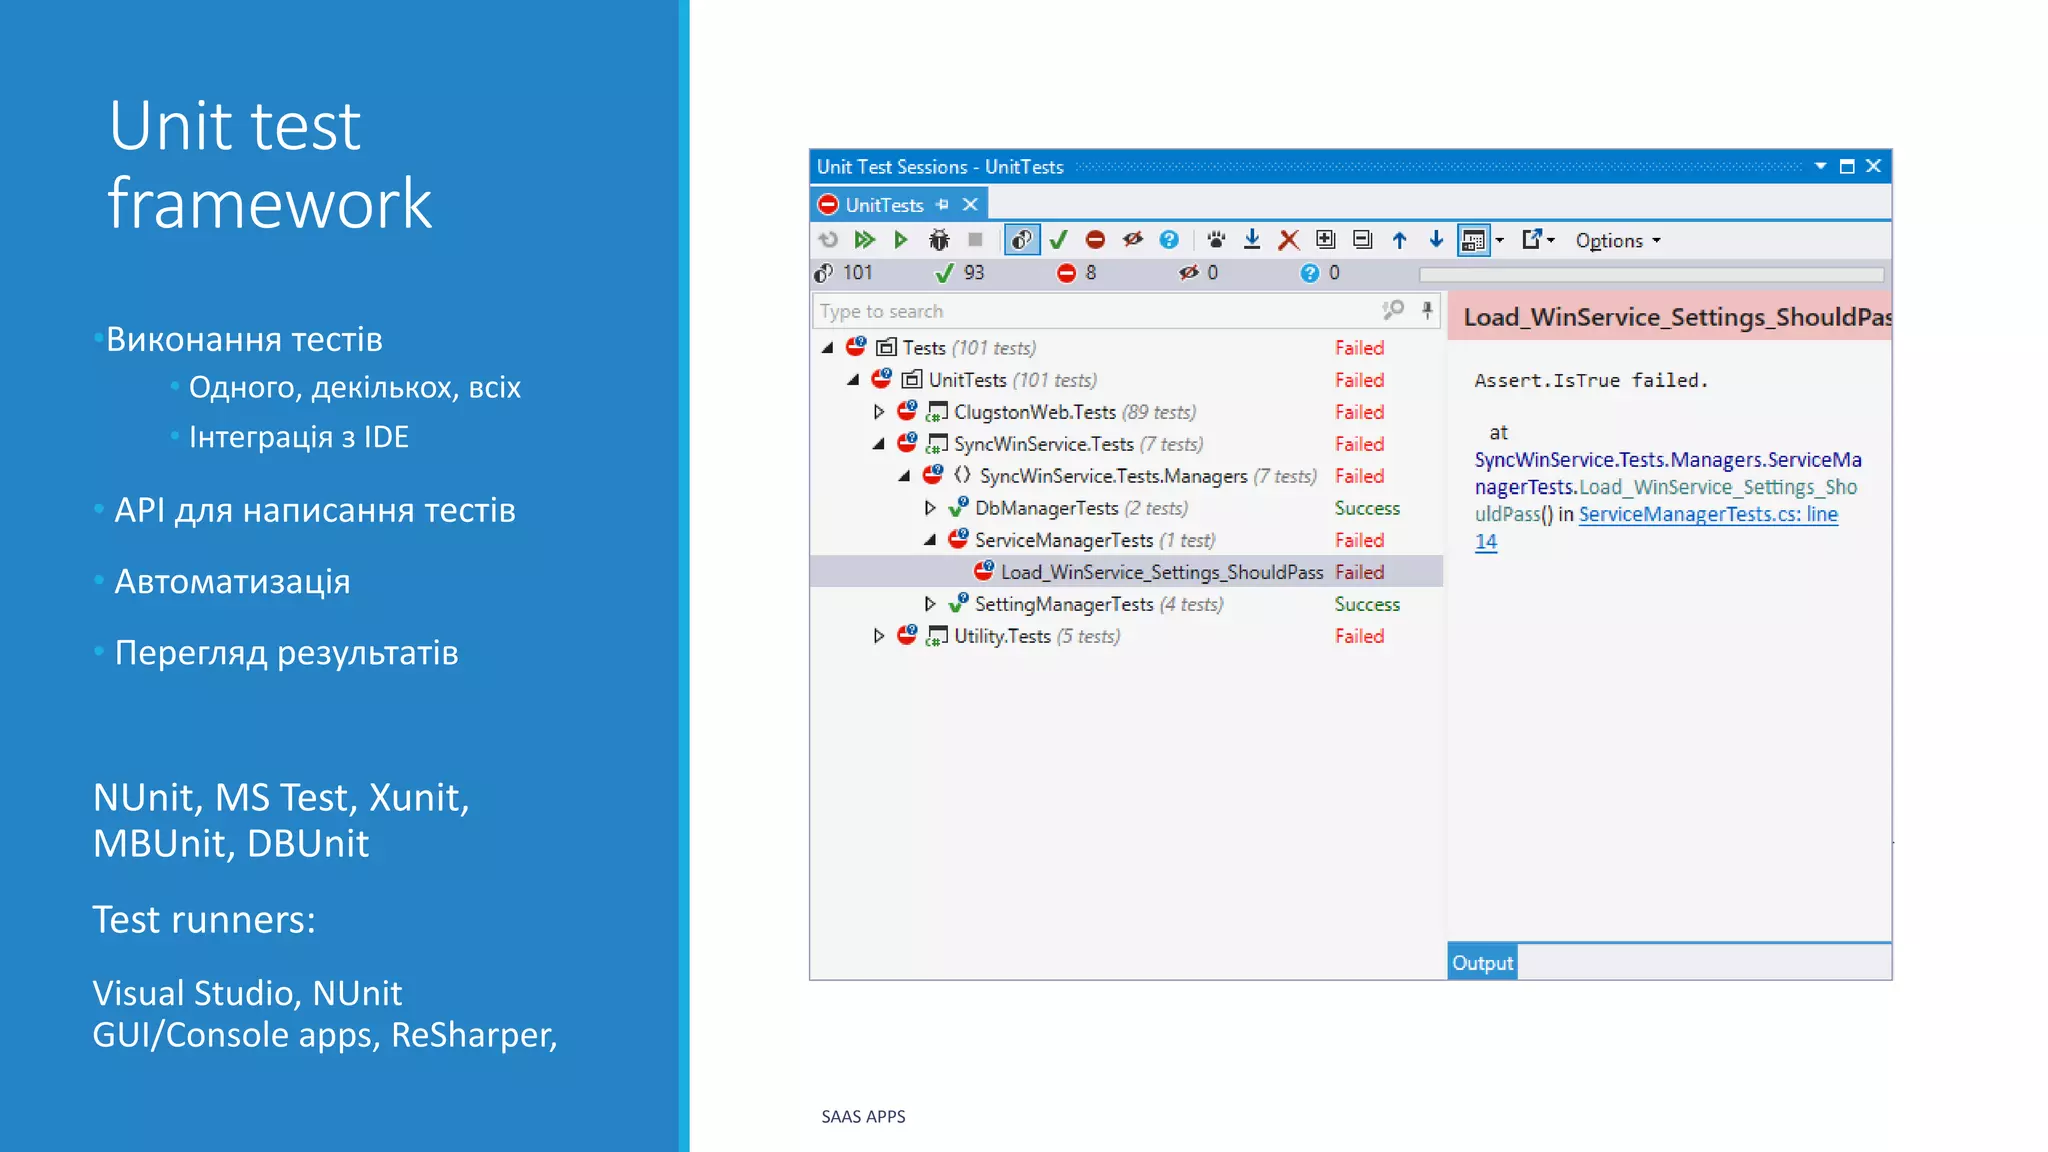The width and height of the screenshot is (2048, 1152).
Task: Select the Load_WinService_Settings_ShouldPass test row
Action: pyautogui.click(x=1161, y=572)
